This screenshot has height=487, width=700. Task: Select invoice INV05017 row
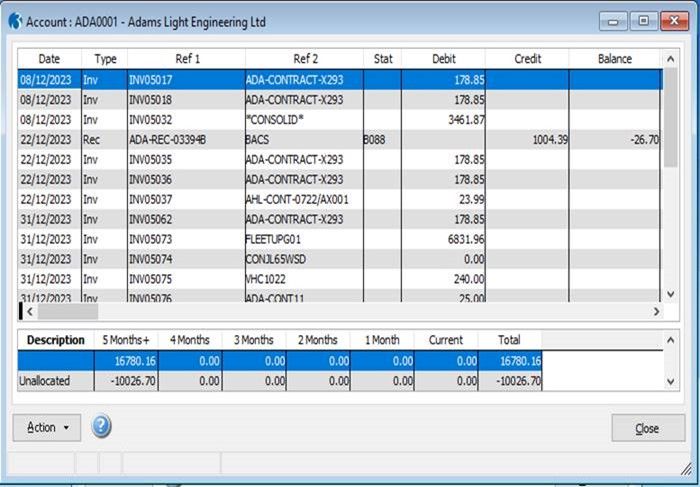340,80
